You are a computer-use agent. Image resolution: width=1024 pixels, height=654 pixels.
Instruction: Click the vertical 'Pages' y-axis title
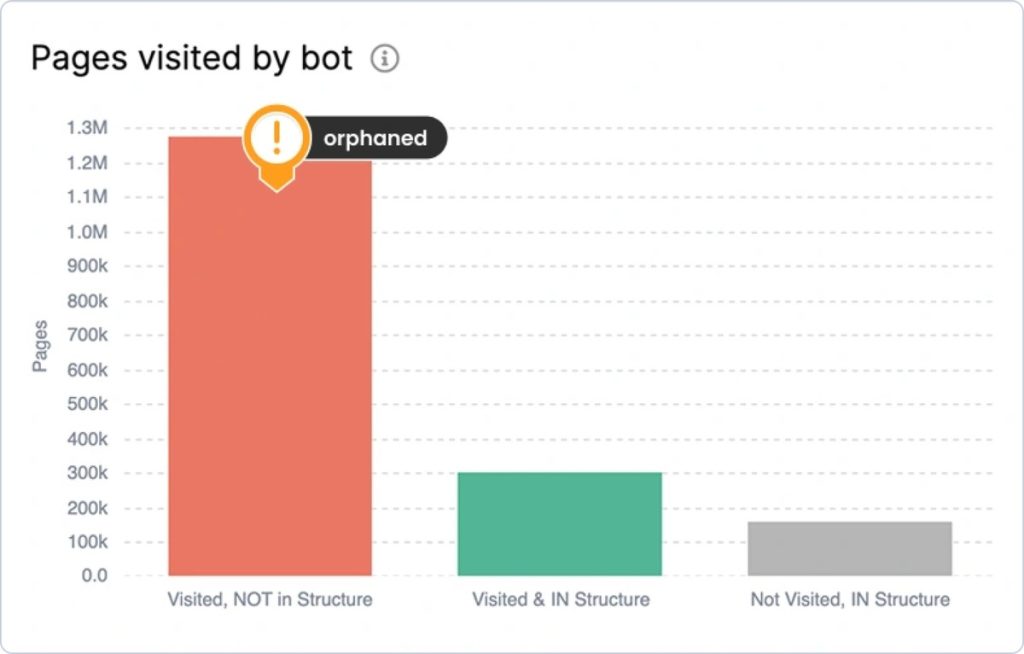[x=40, y=346]
